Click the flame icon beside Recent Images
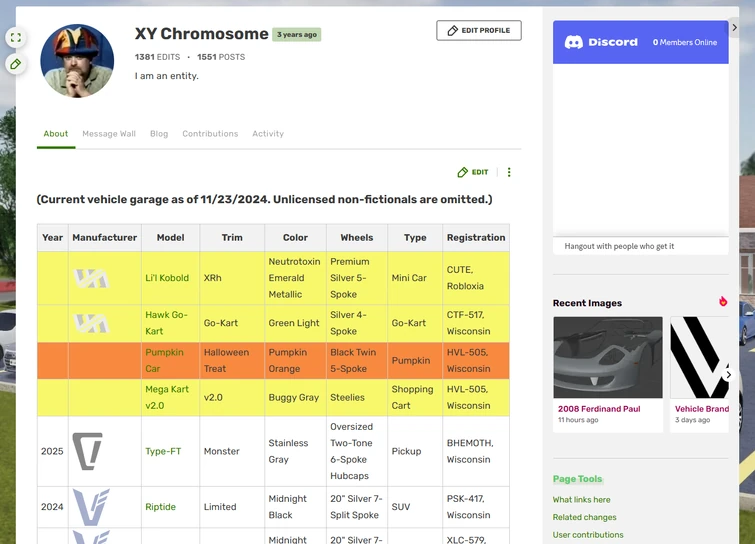The image size is (755, 544). 723,302
